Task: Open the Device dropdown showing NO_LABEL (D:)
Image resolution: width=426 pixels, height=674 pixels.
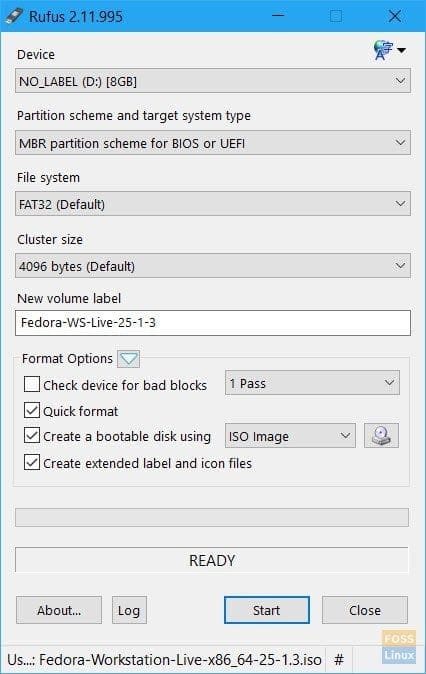Action: coord(213,81)
